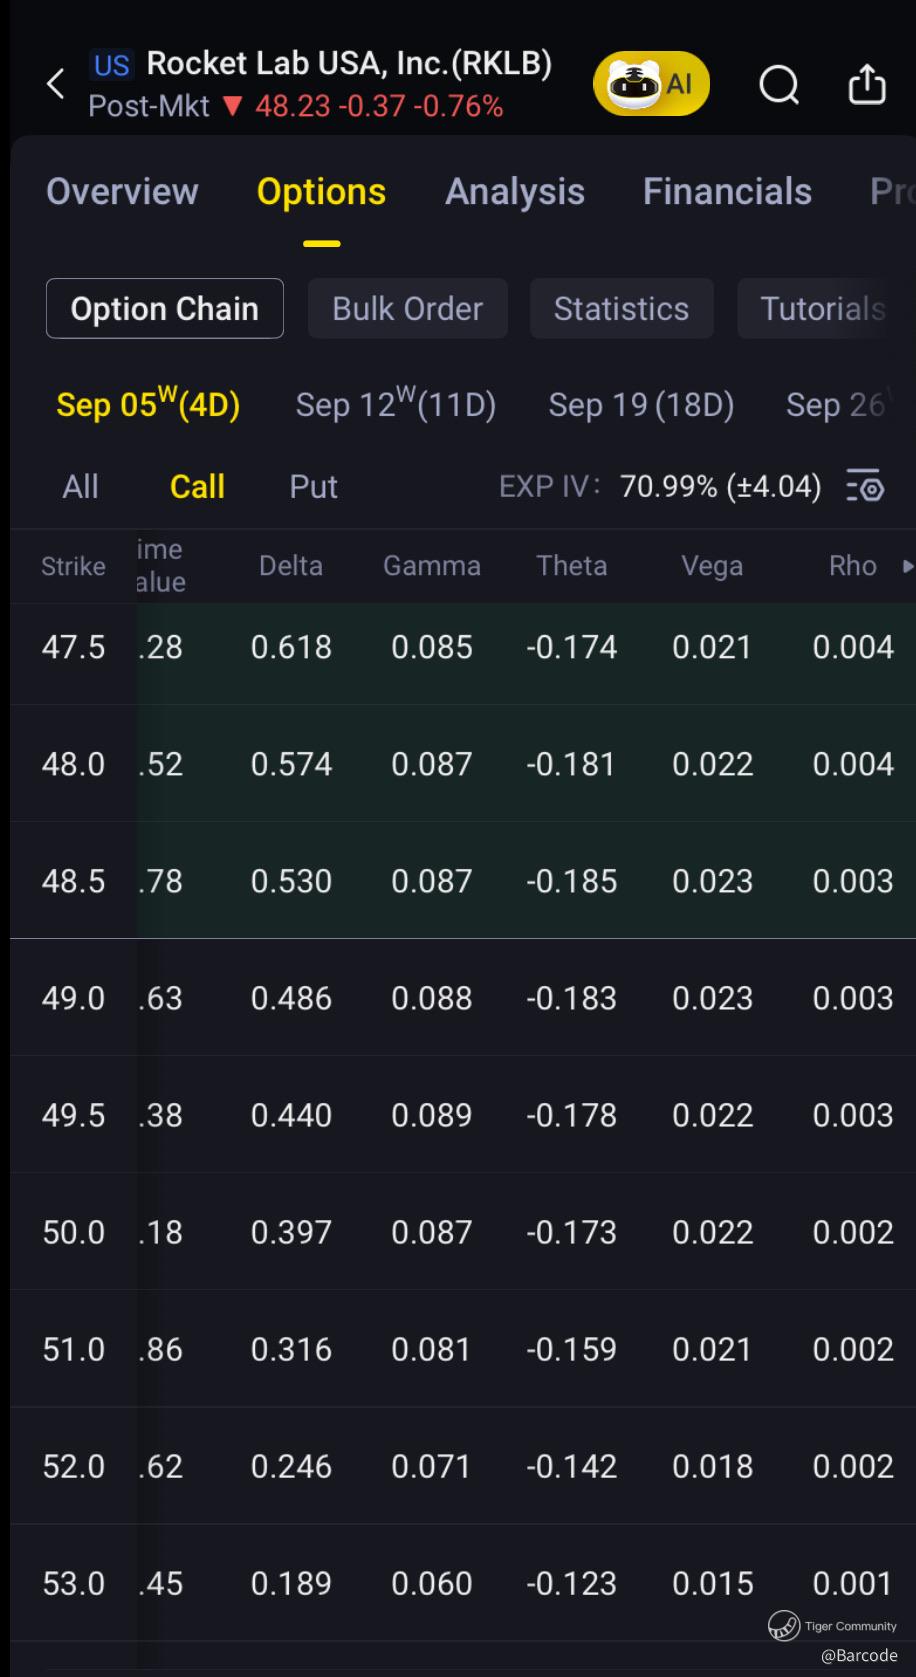
Task: Choose the Sep 12 weekly expiry
Action: click(x=395, y=405)
